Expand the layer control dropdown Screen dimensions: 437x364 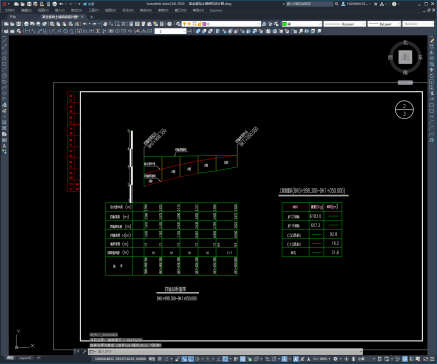click(x=259, y=24)
